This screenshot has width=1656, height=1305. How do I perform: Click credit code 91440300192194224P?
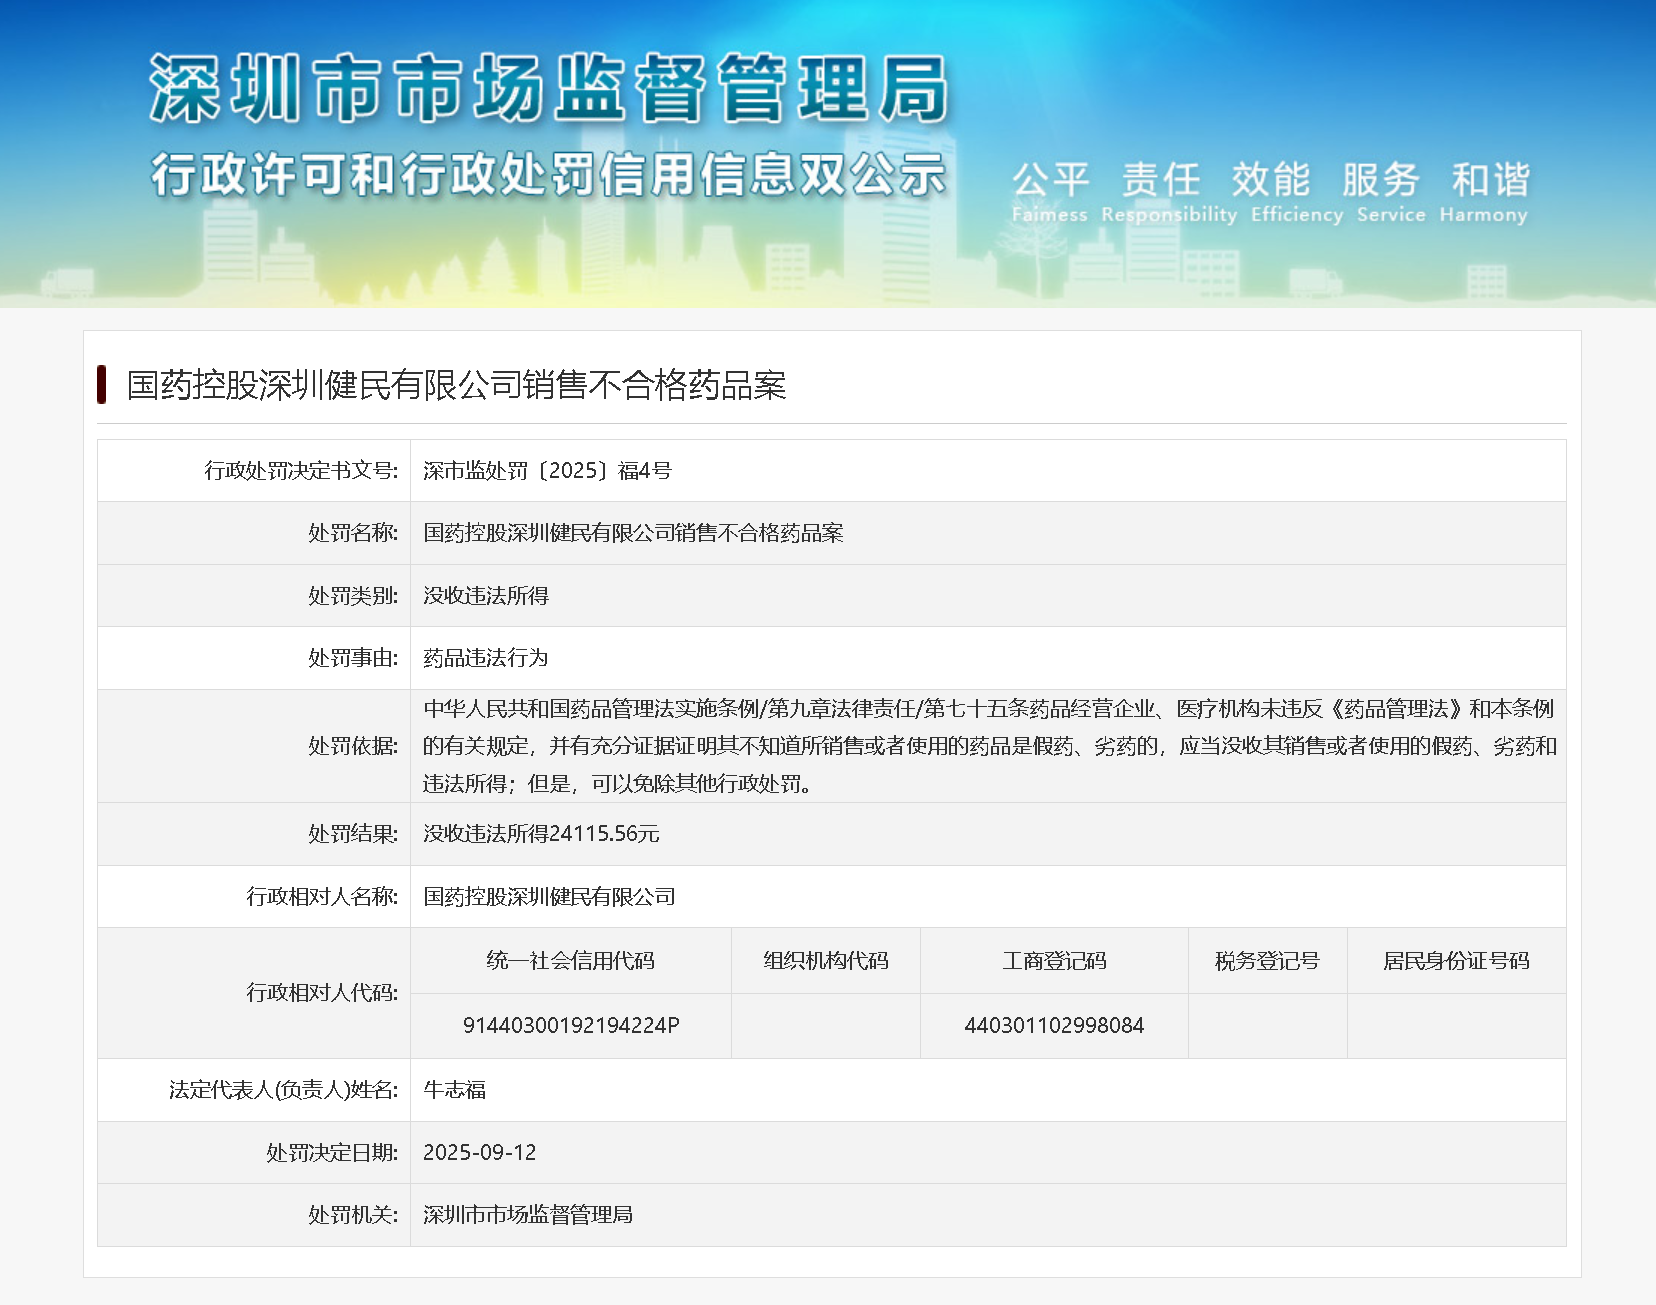point(571,1026)
